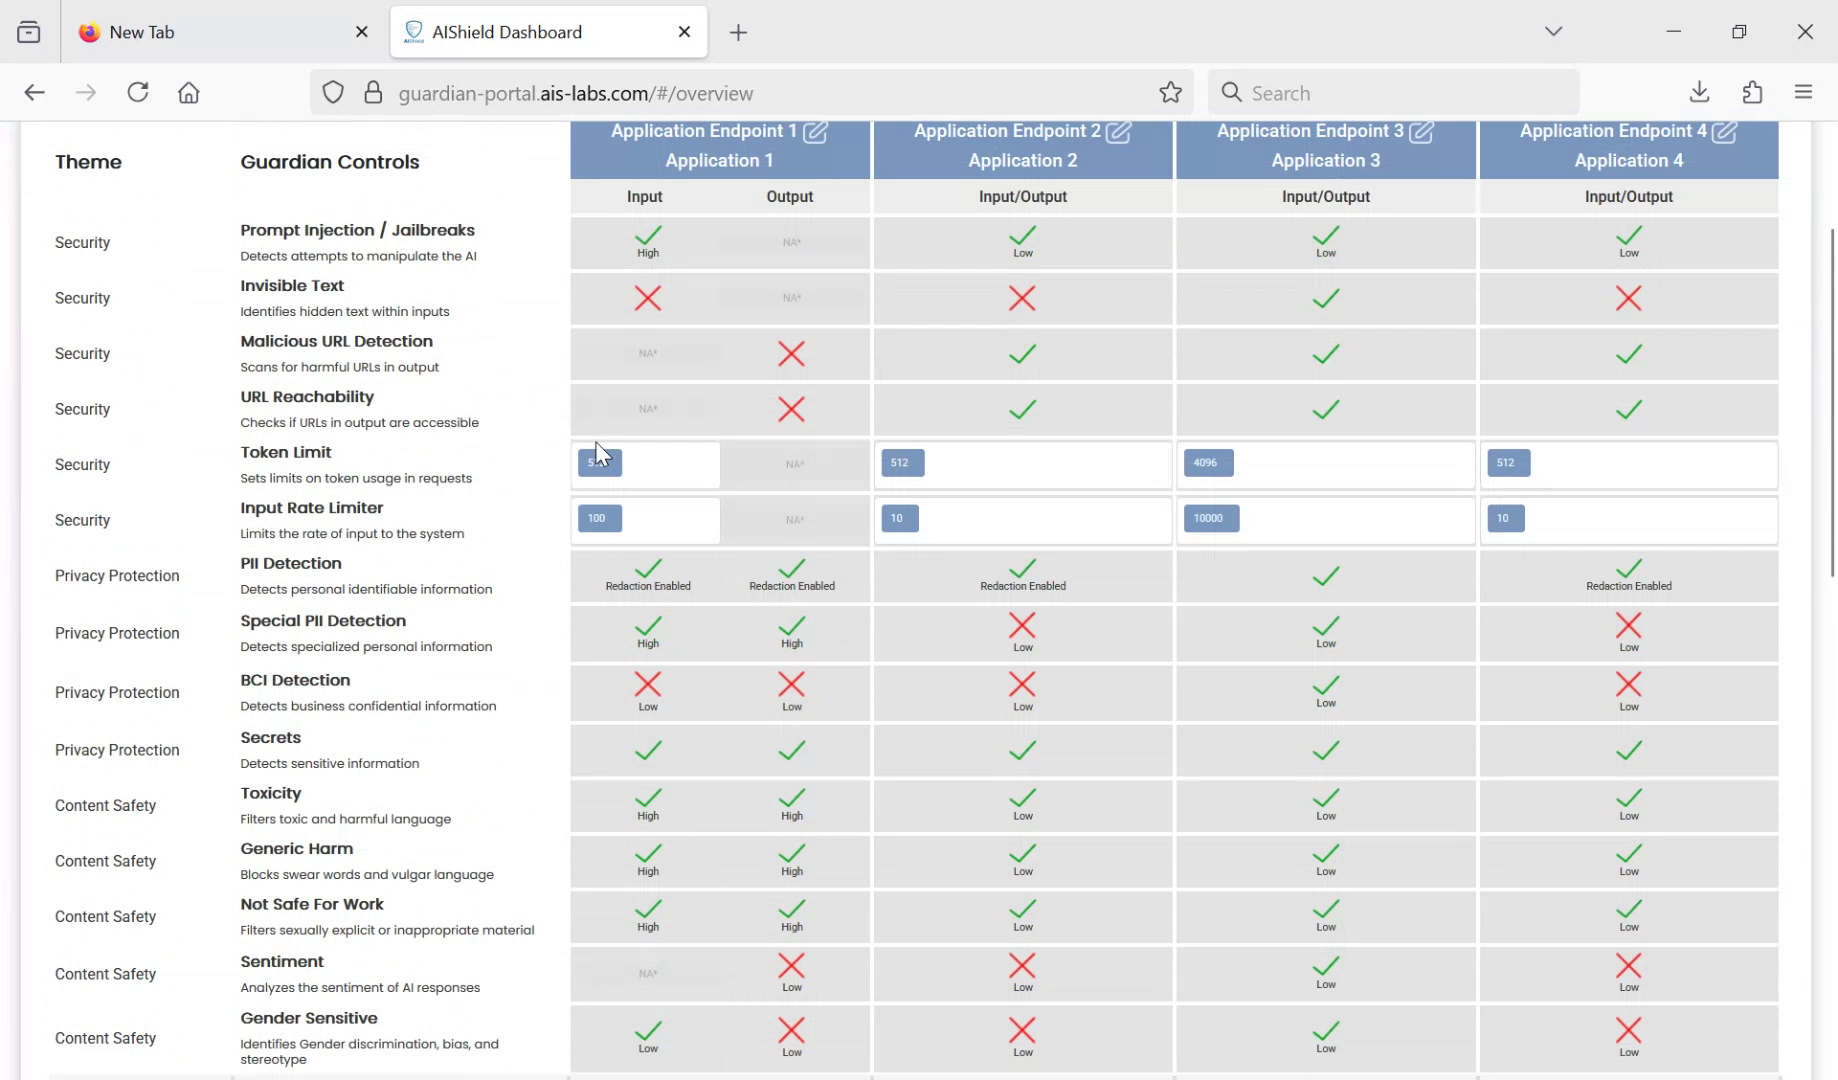Click the Token Limit 512 field for Application 2
Image resolution: width=1838 pixels, height=1080 pixels.
coord(902,463)
